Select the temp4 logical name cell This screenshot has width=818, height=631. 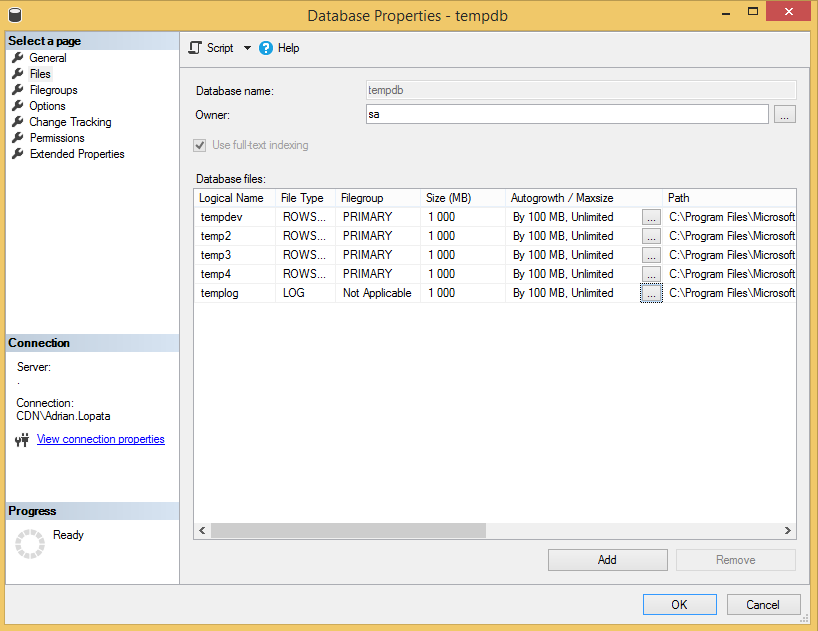point(235,274)
